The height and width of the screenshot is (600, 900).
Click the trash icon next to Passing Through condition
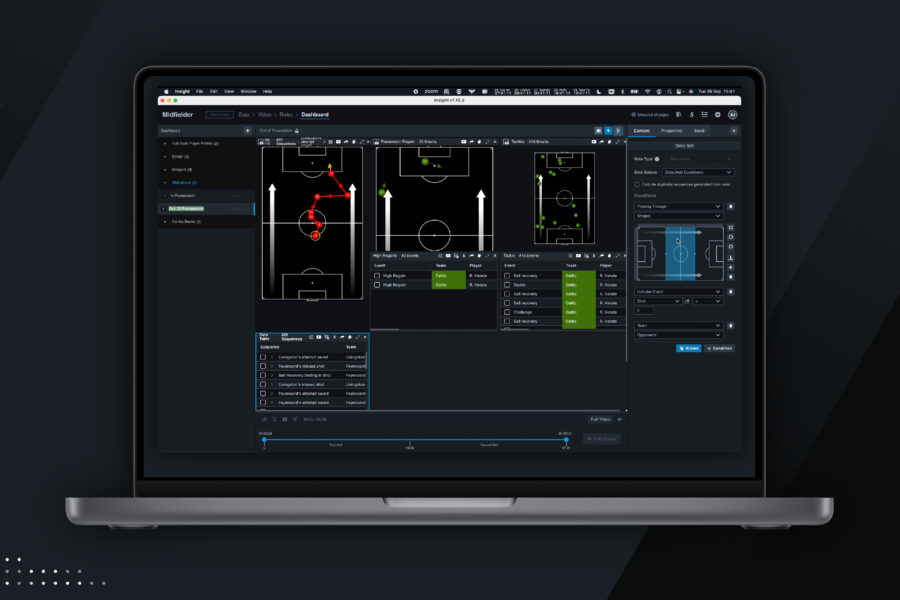[730, 205]
